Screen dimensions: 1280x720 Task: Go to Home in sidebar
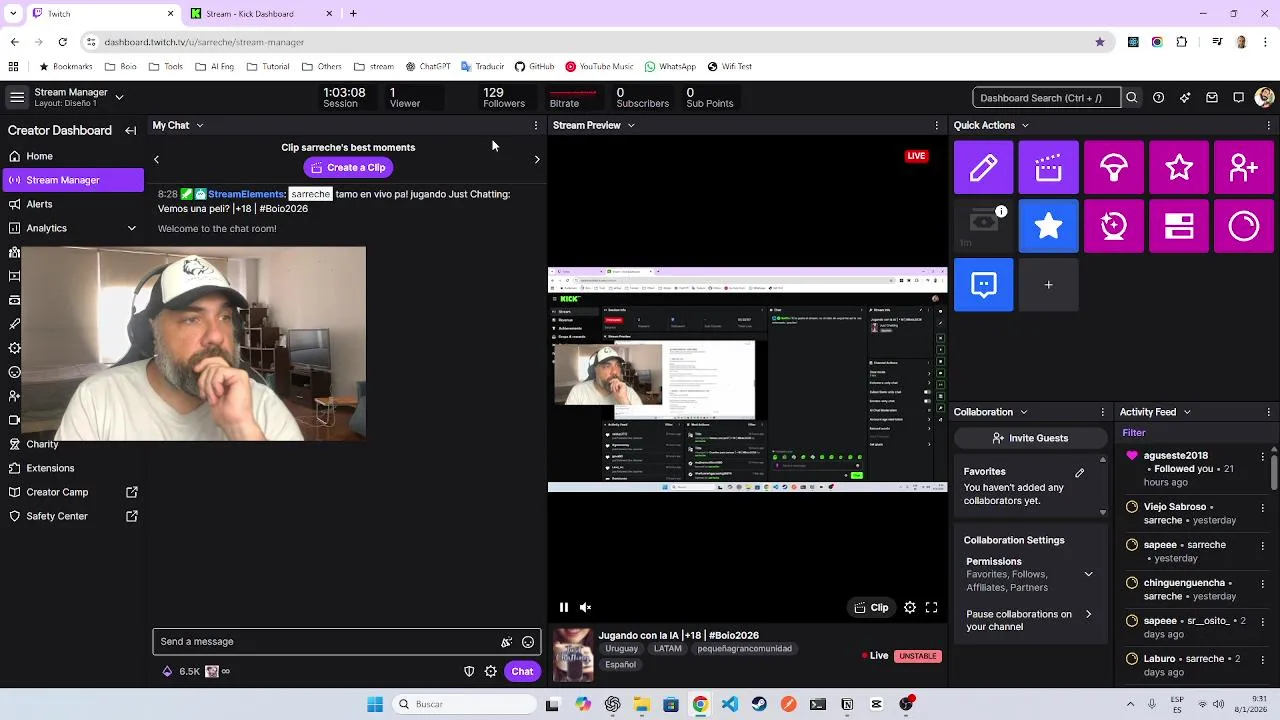(72, 156)
